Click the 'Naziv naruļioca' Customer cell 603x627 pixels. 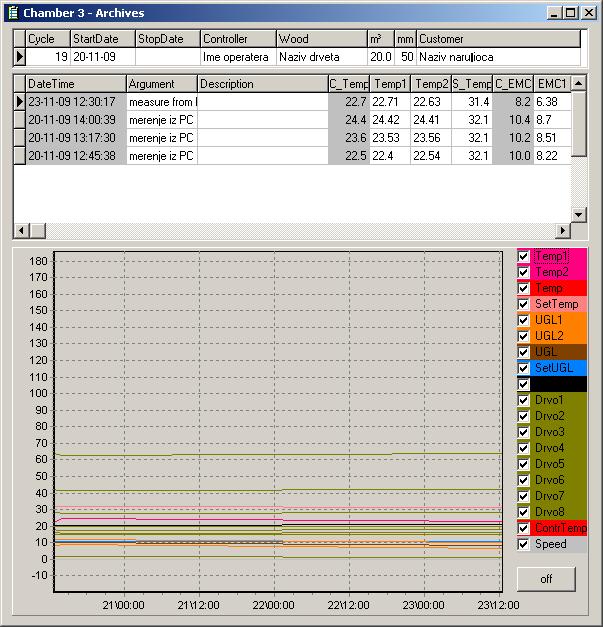tap(499, 57)
